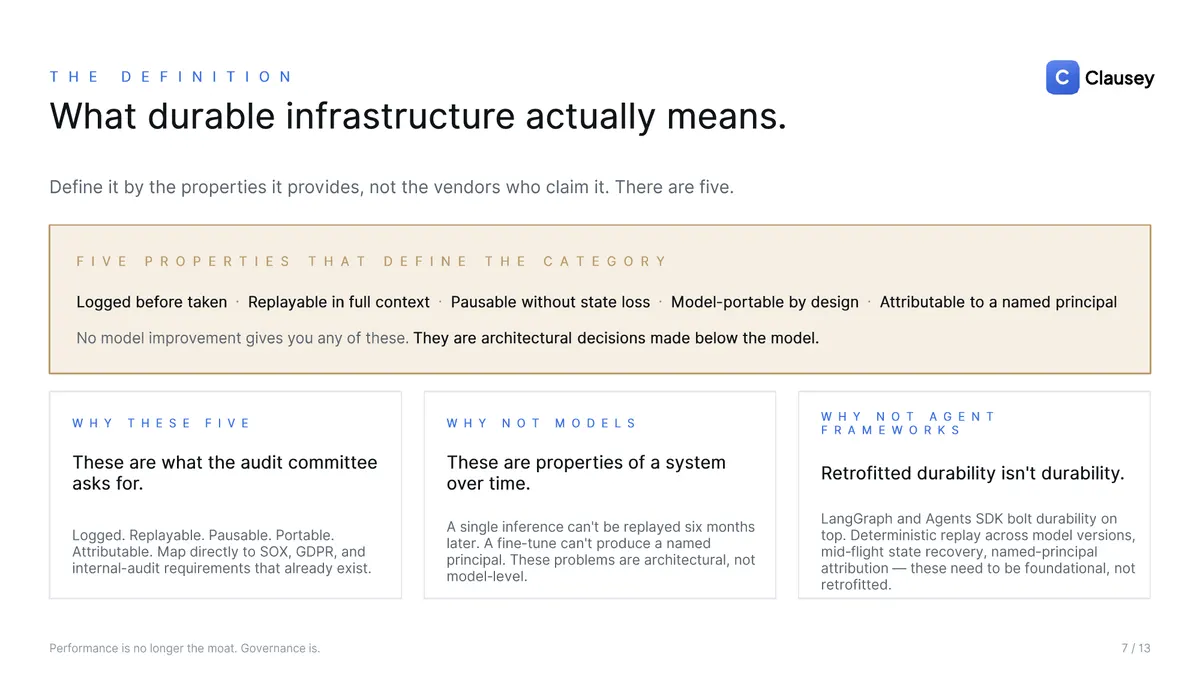Click 'These are what the audit committee' heading
This screenshot has height=675, width=1200.
pos(225,473)
